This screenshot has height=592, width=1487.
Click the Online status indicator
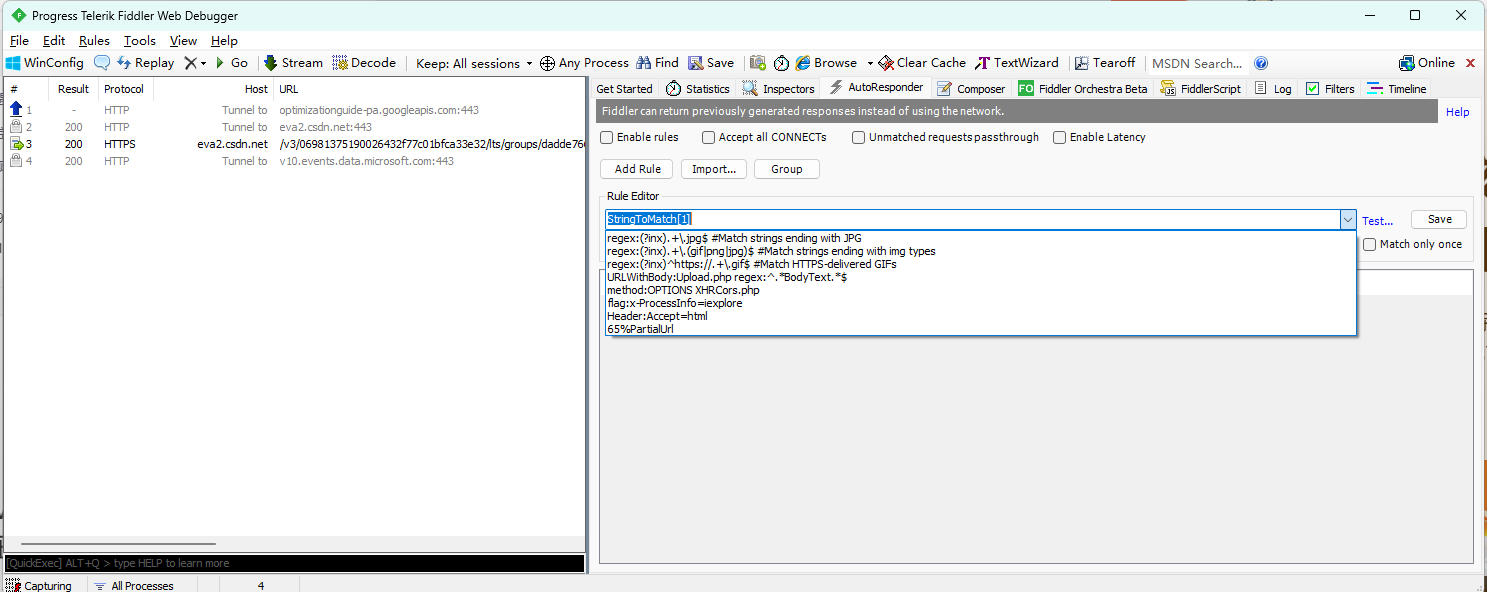pos(1427,63)
